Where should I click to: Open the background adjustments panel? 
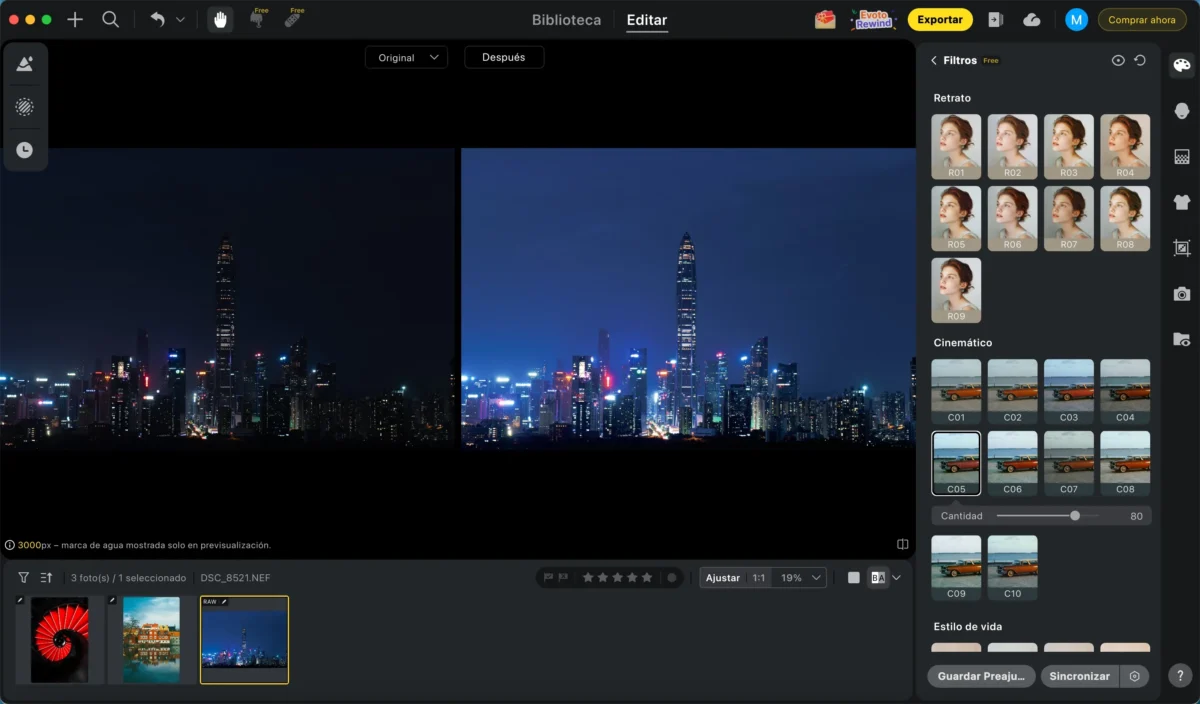[x=1181, y=157]
